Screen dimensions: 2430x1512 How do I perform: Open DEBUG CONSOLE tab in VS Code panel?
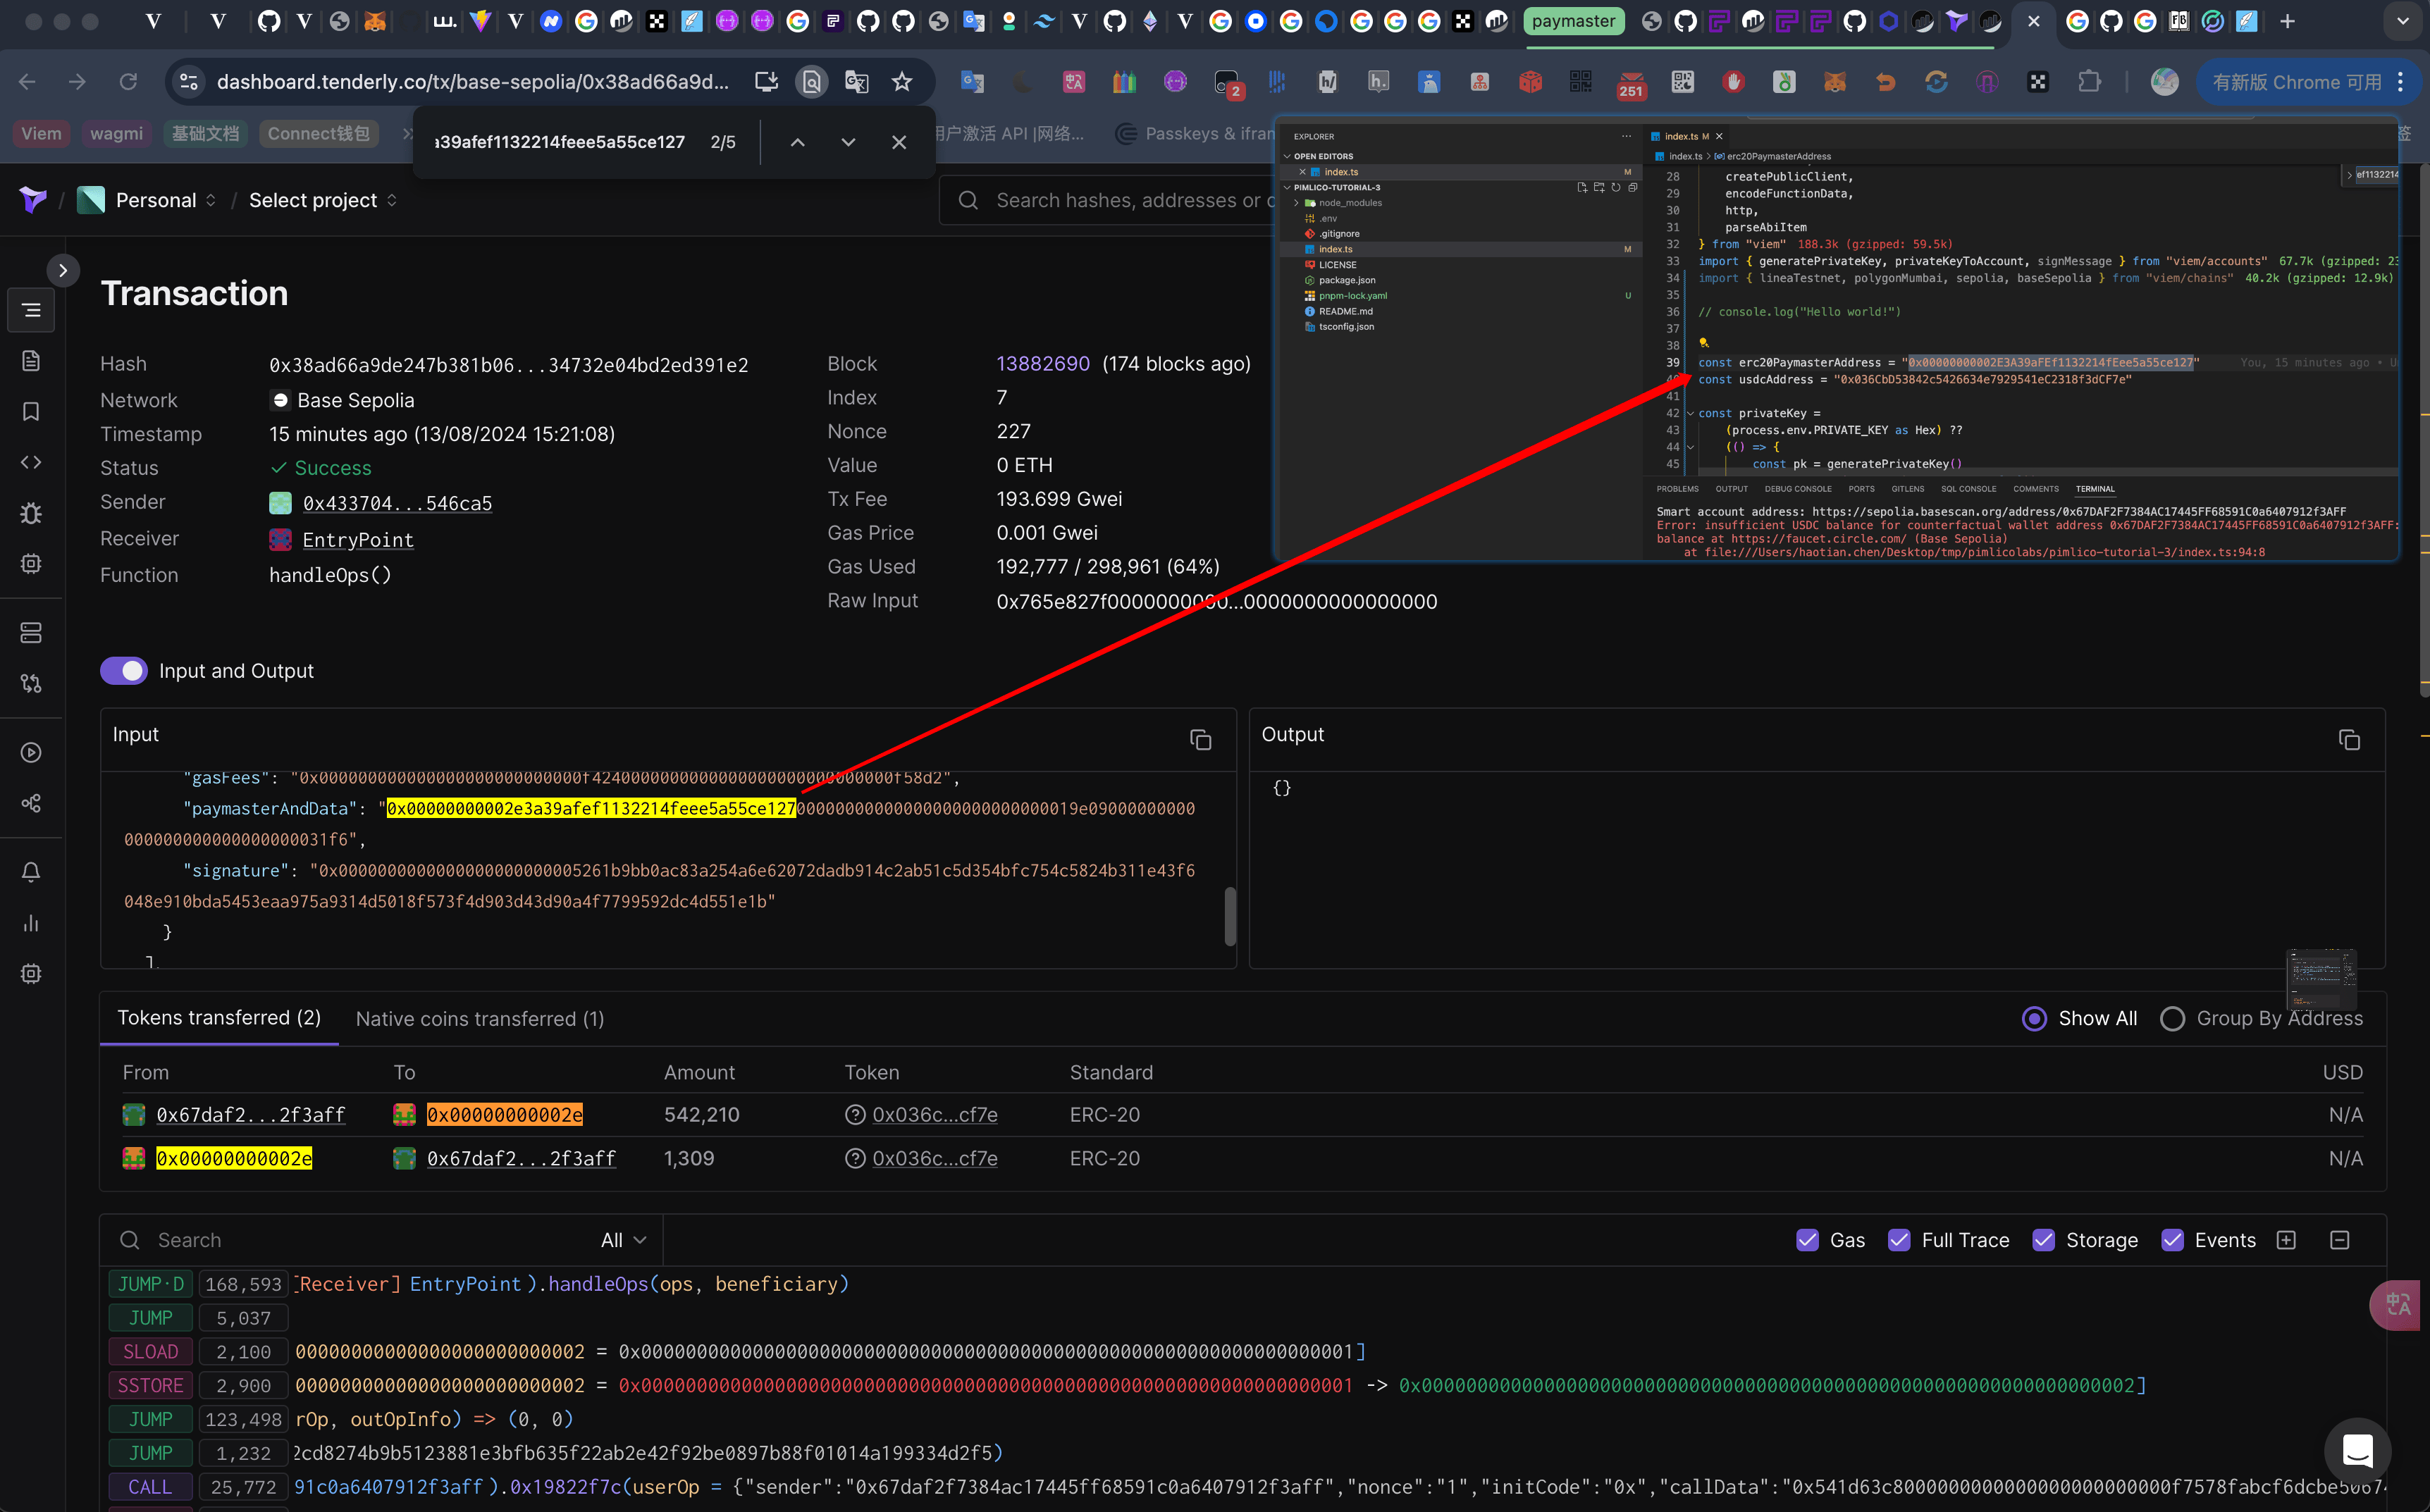tap(1798, 489)
